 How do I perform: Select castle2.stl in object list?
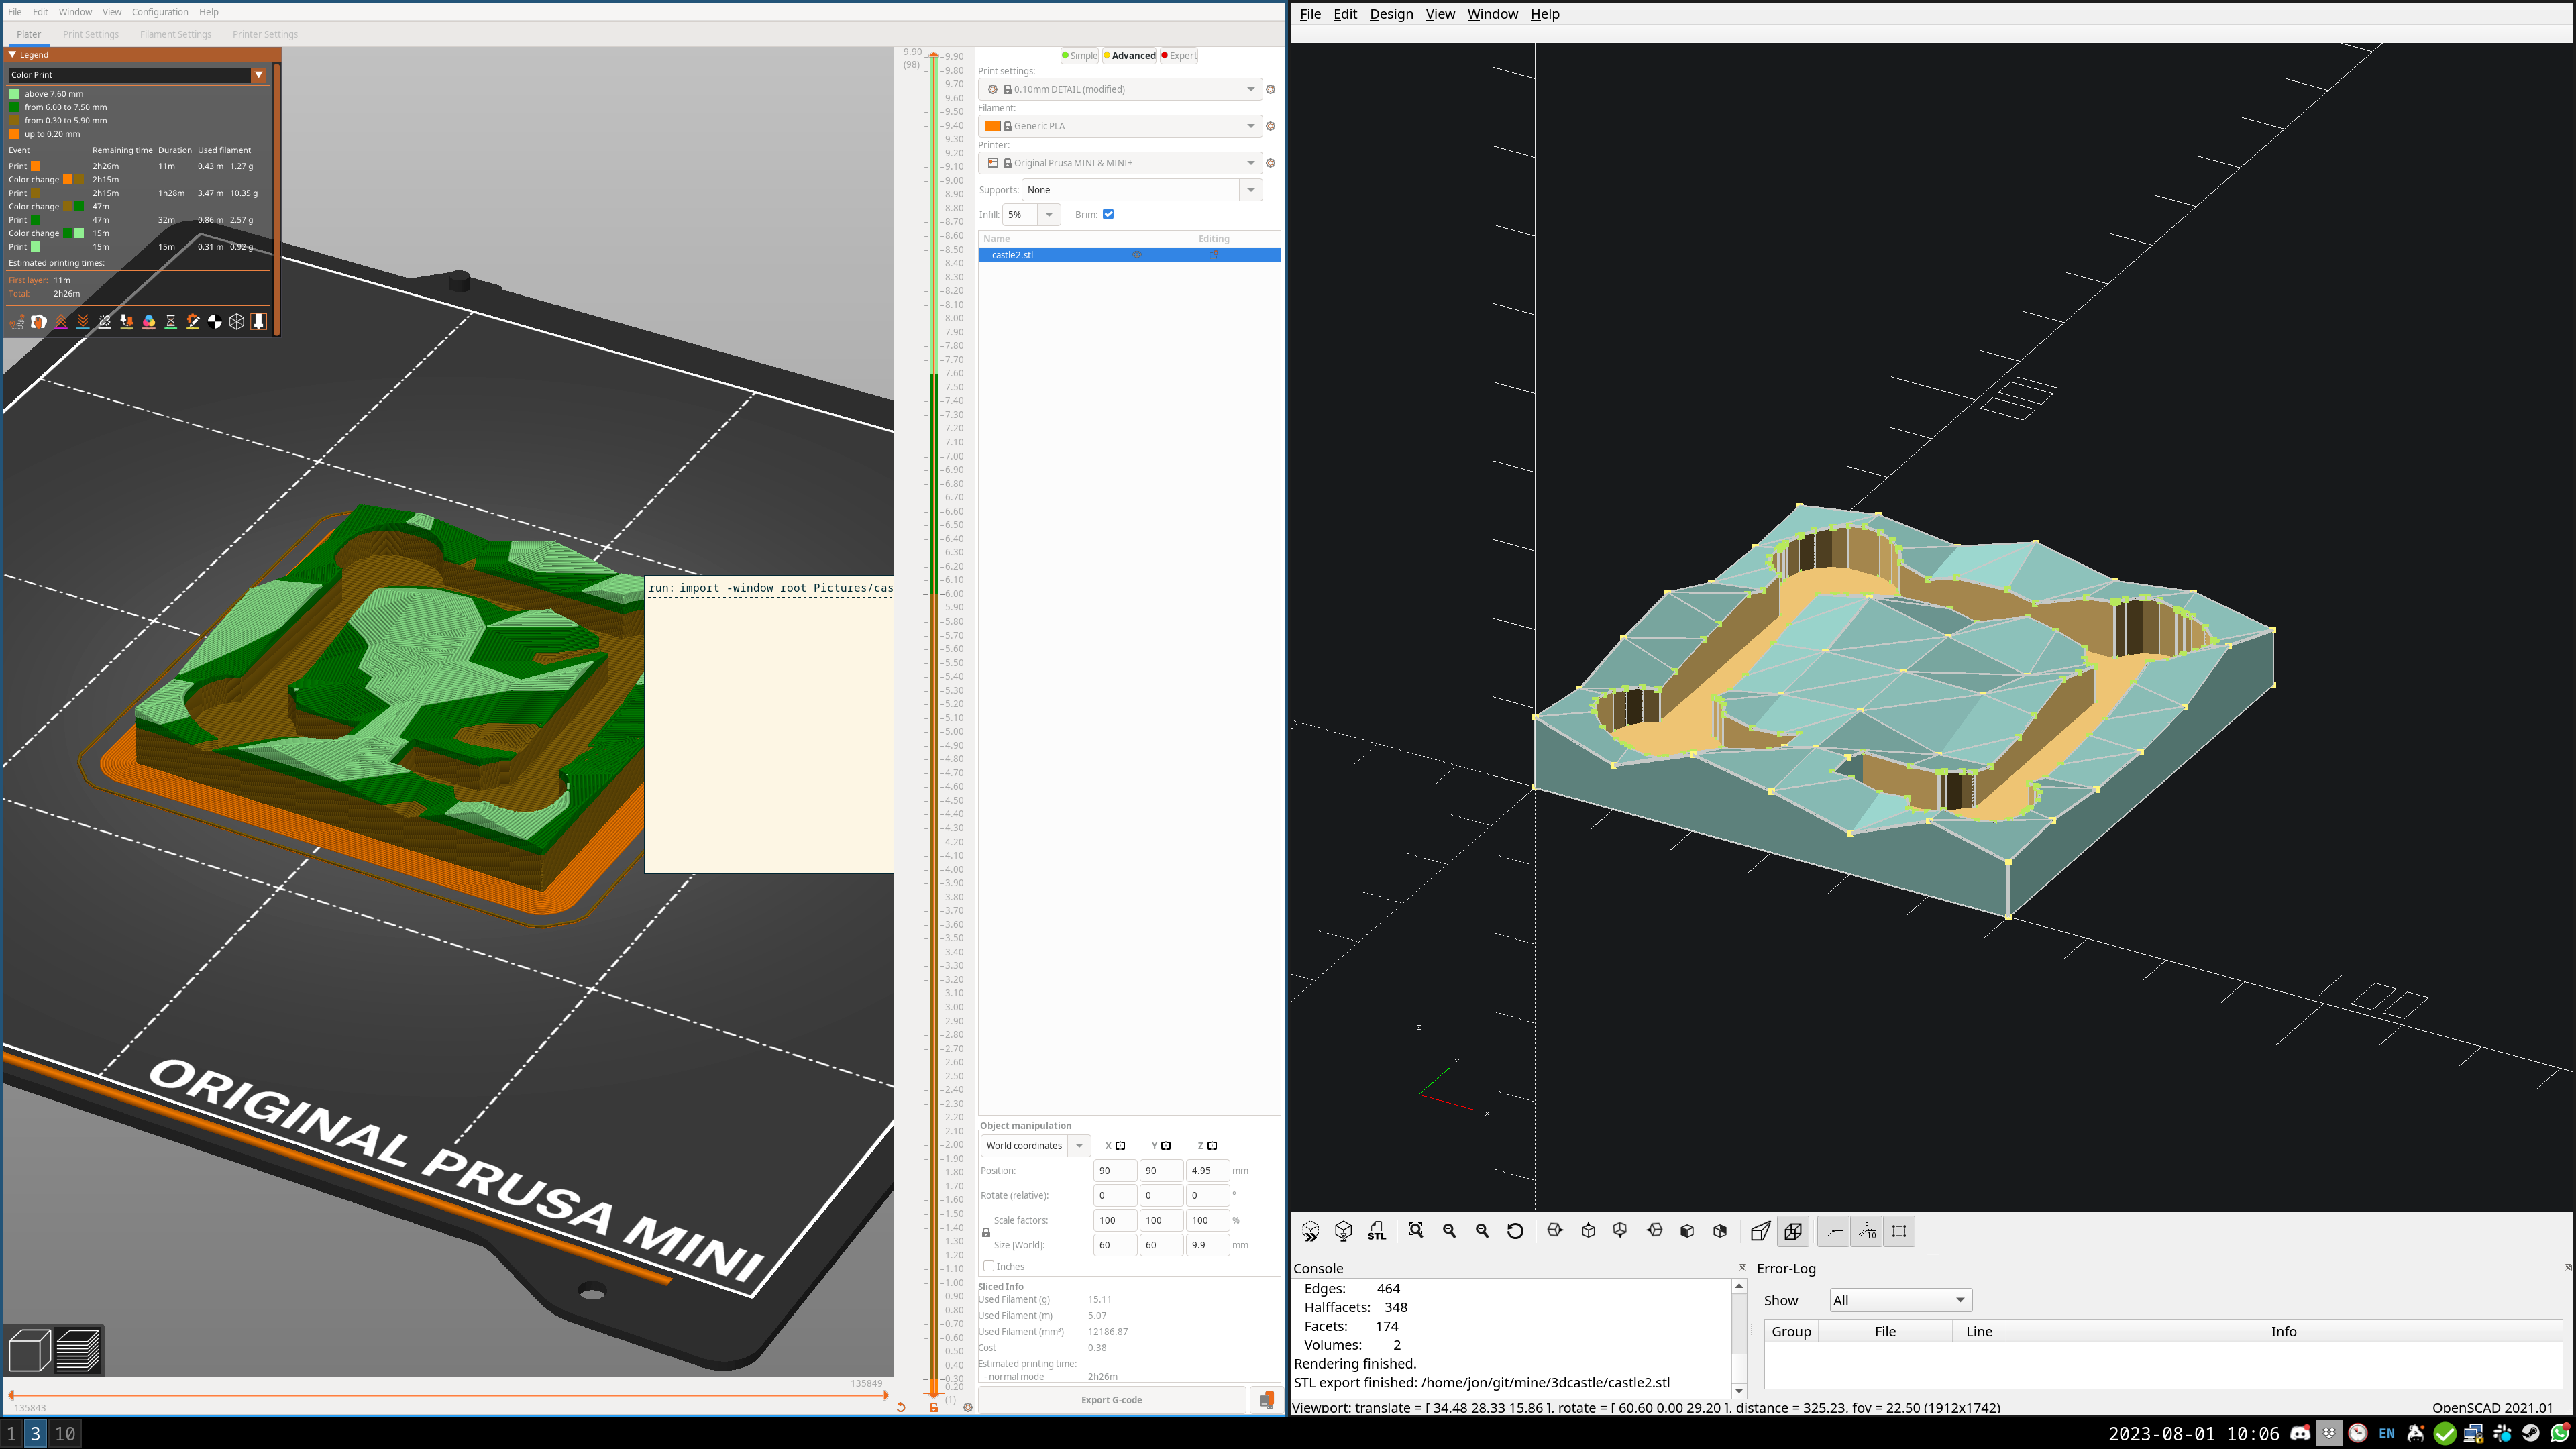click(x=1129, y=255)
